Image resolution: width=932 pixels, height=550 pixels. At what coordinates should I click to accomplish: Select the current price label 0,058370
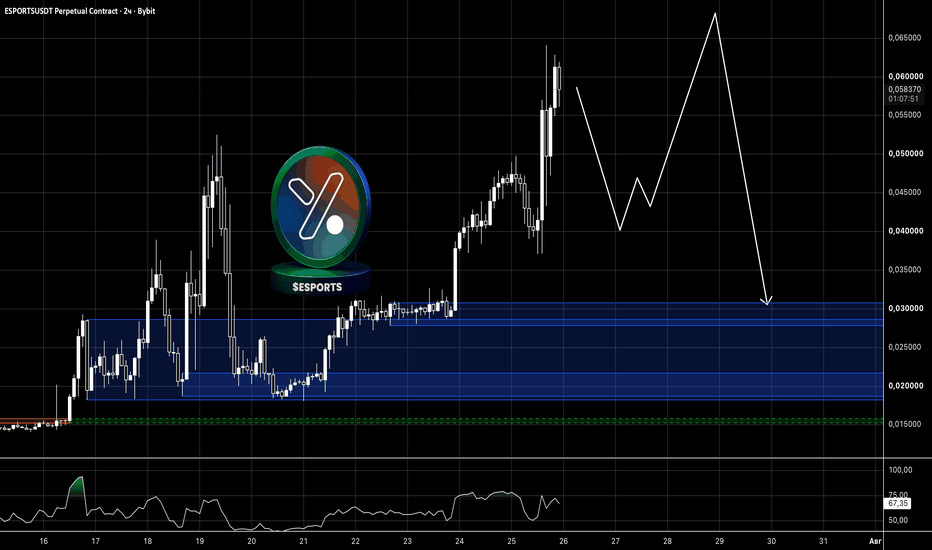905,89
